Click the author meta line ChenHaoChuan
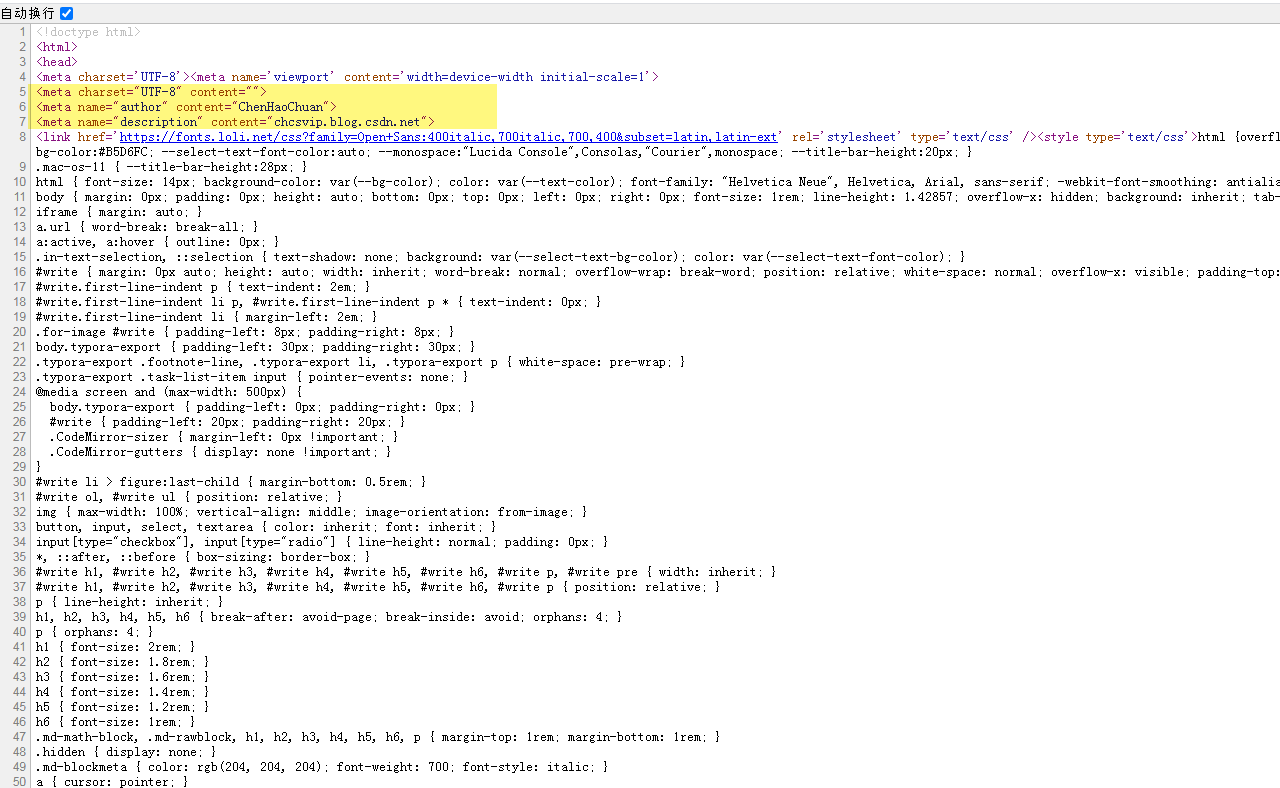 pos(186,107)
